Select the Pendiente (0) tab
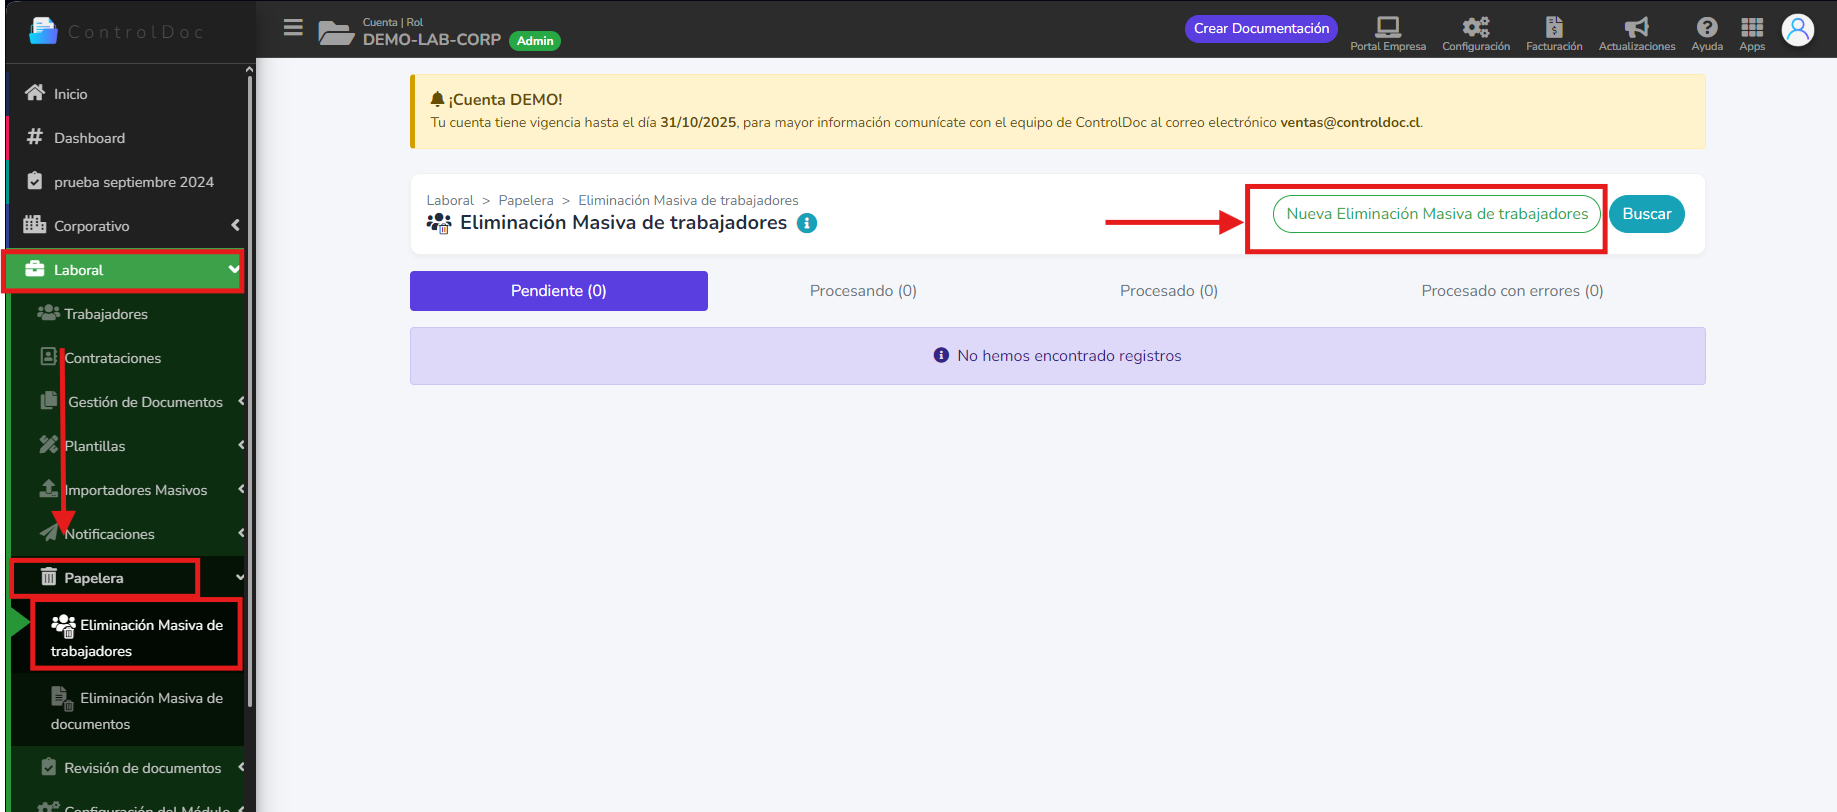The image size is (1837, 812). coord(559,291)
